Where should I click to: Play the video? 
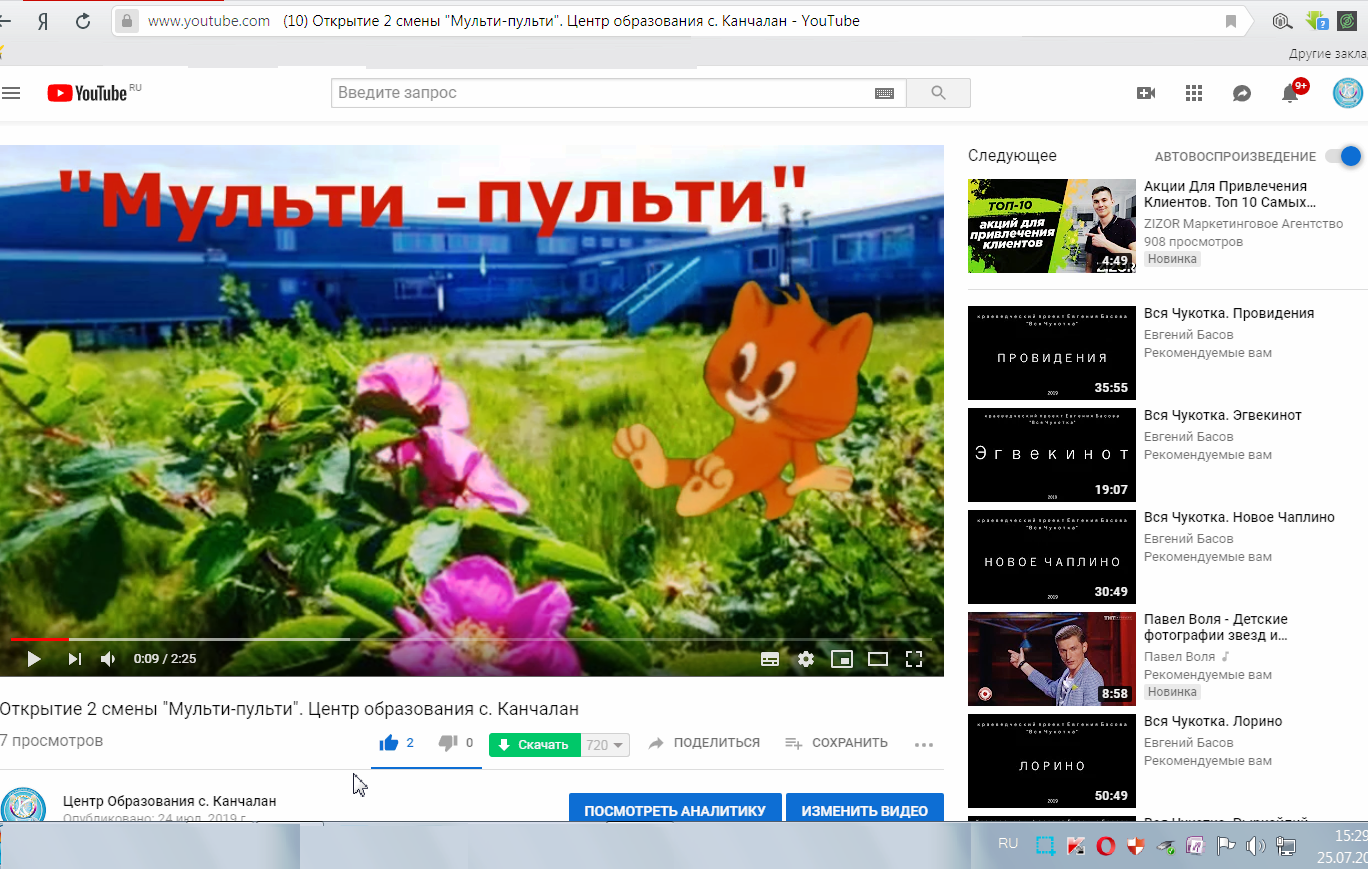tap(34, 659)
